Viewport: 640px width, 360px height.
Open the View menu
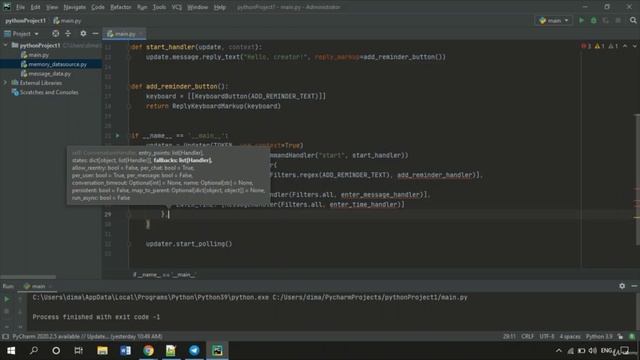51,7
